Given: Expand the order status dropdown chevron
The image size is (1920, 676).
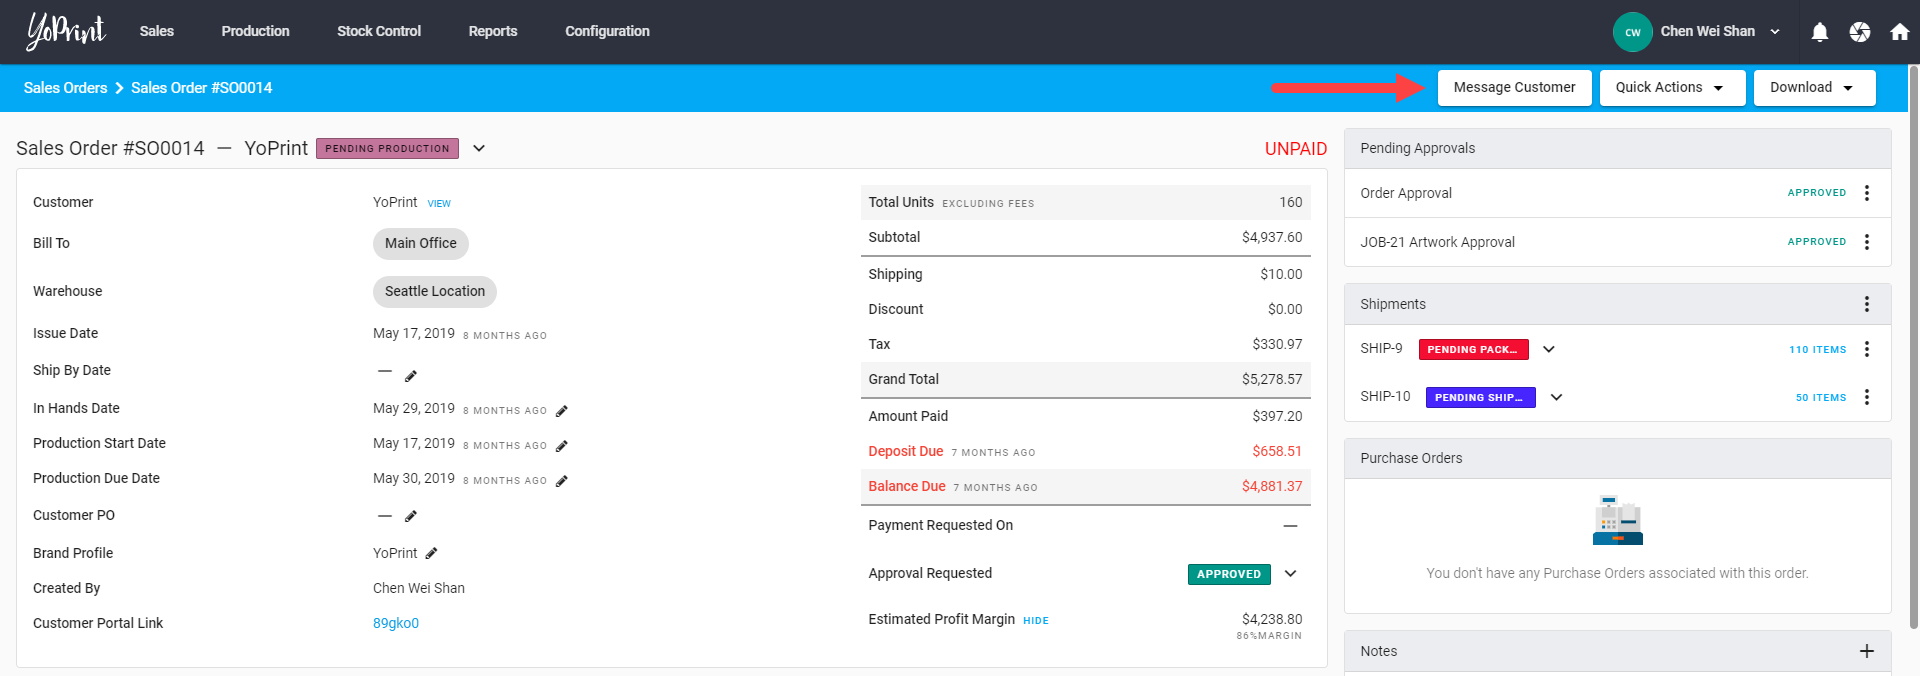Looking at the screenshot, I should coord(479,148).
